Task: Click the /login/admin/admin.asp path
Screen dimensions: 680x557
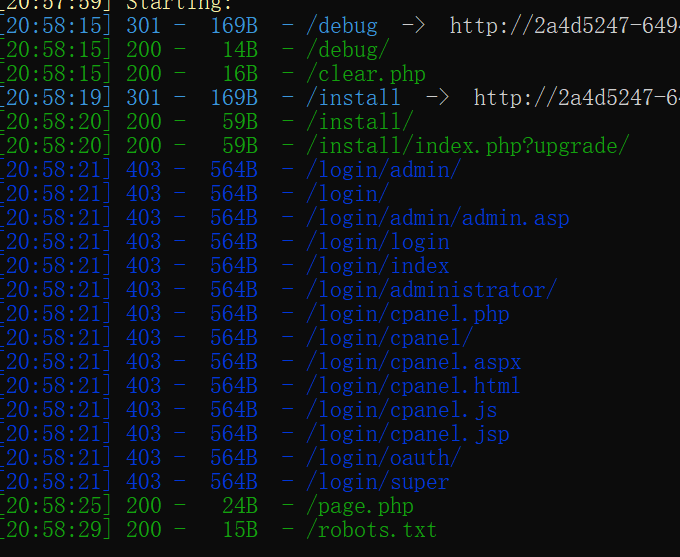Action: (437, 218)
